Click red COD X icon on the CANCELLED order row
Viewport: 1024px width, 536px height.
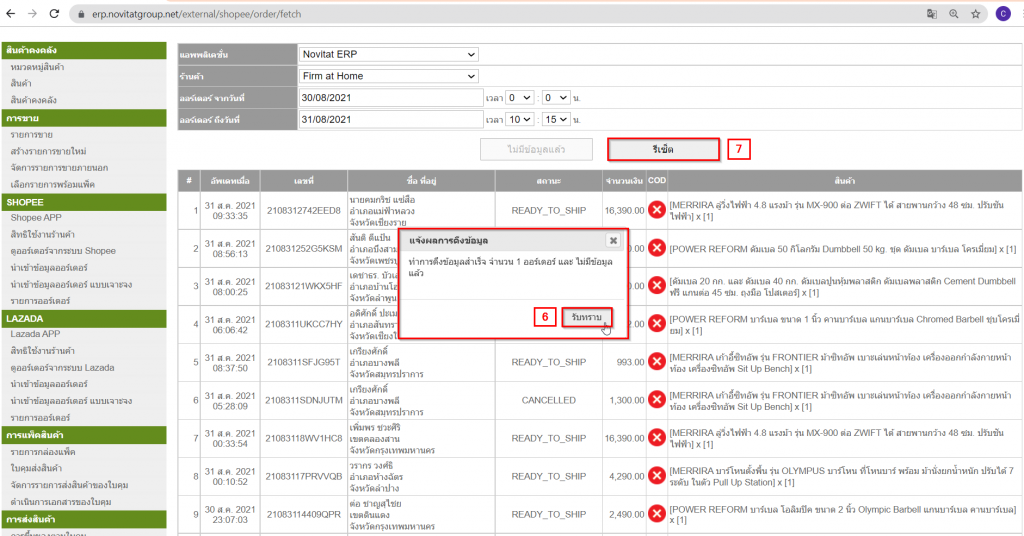pos(657,400)
